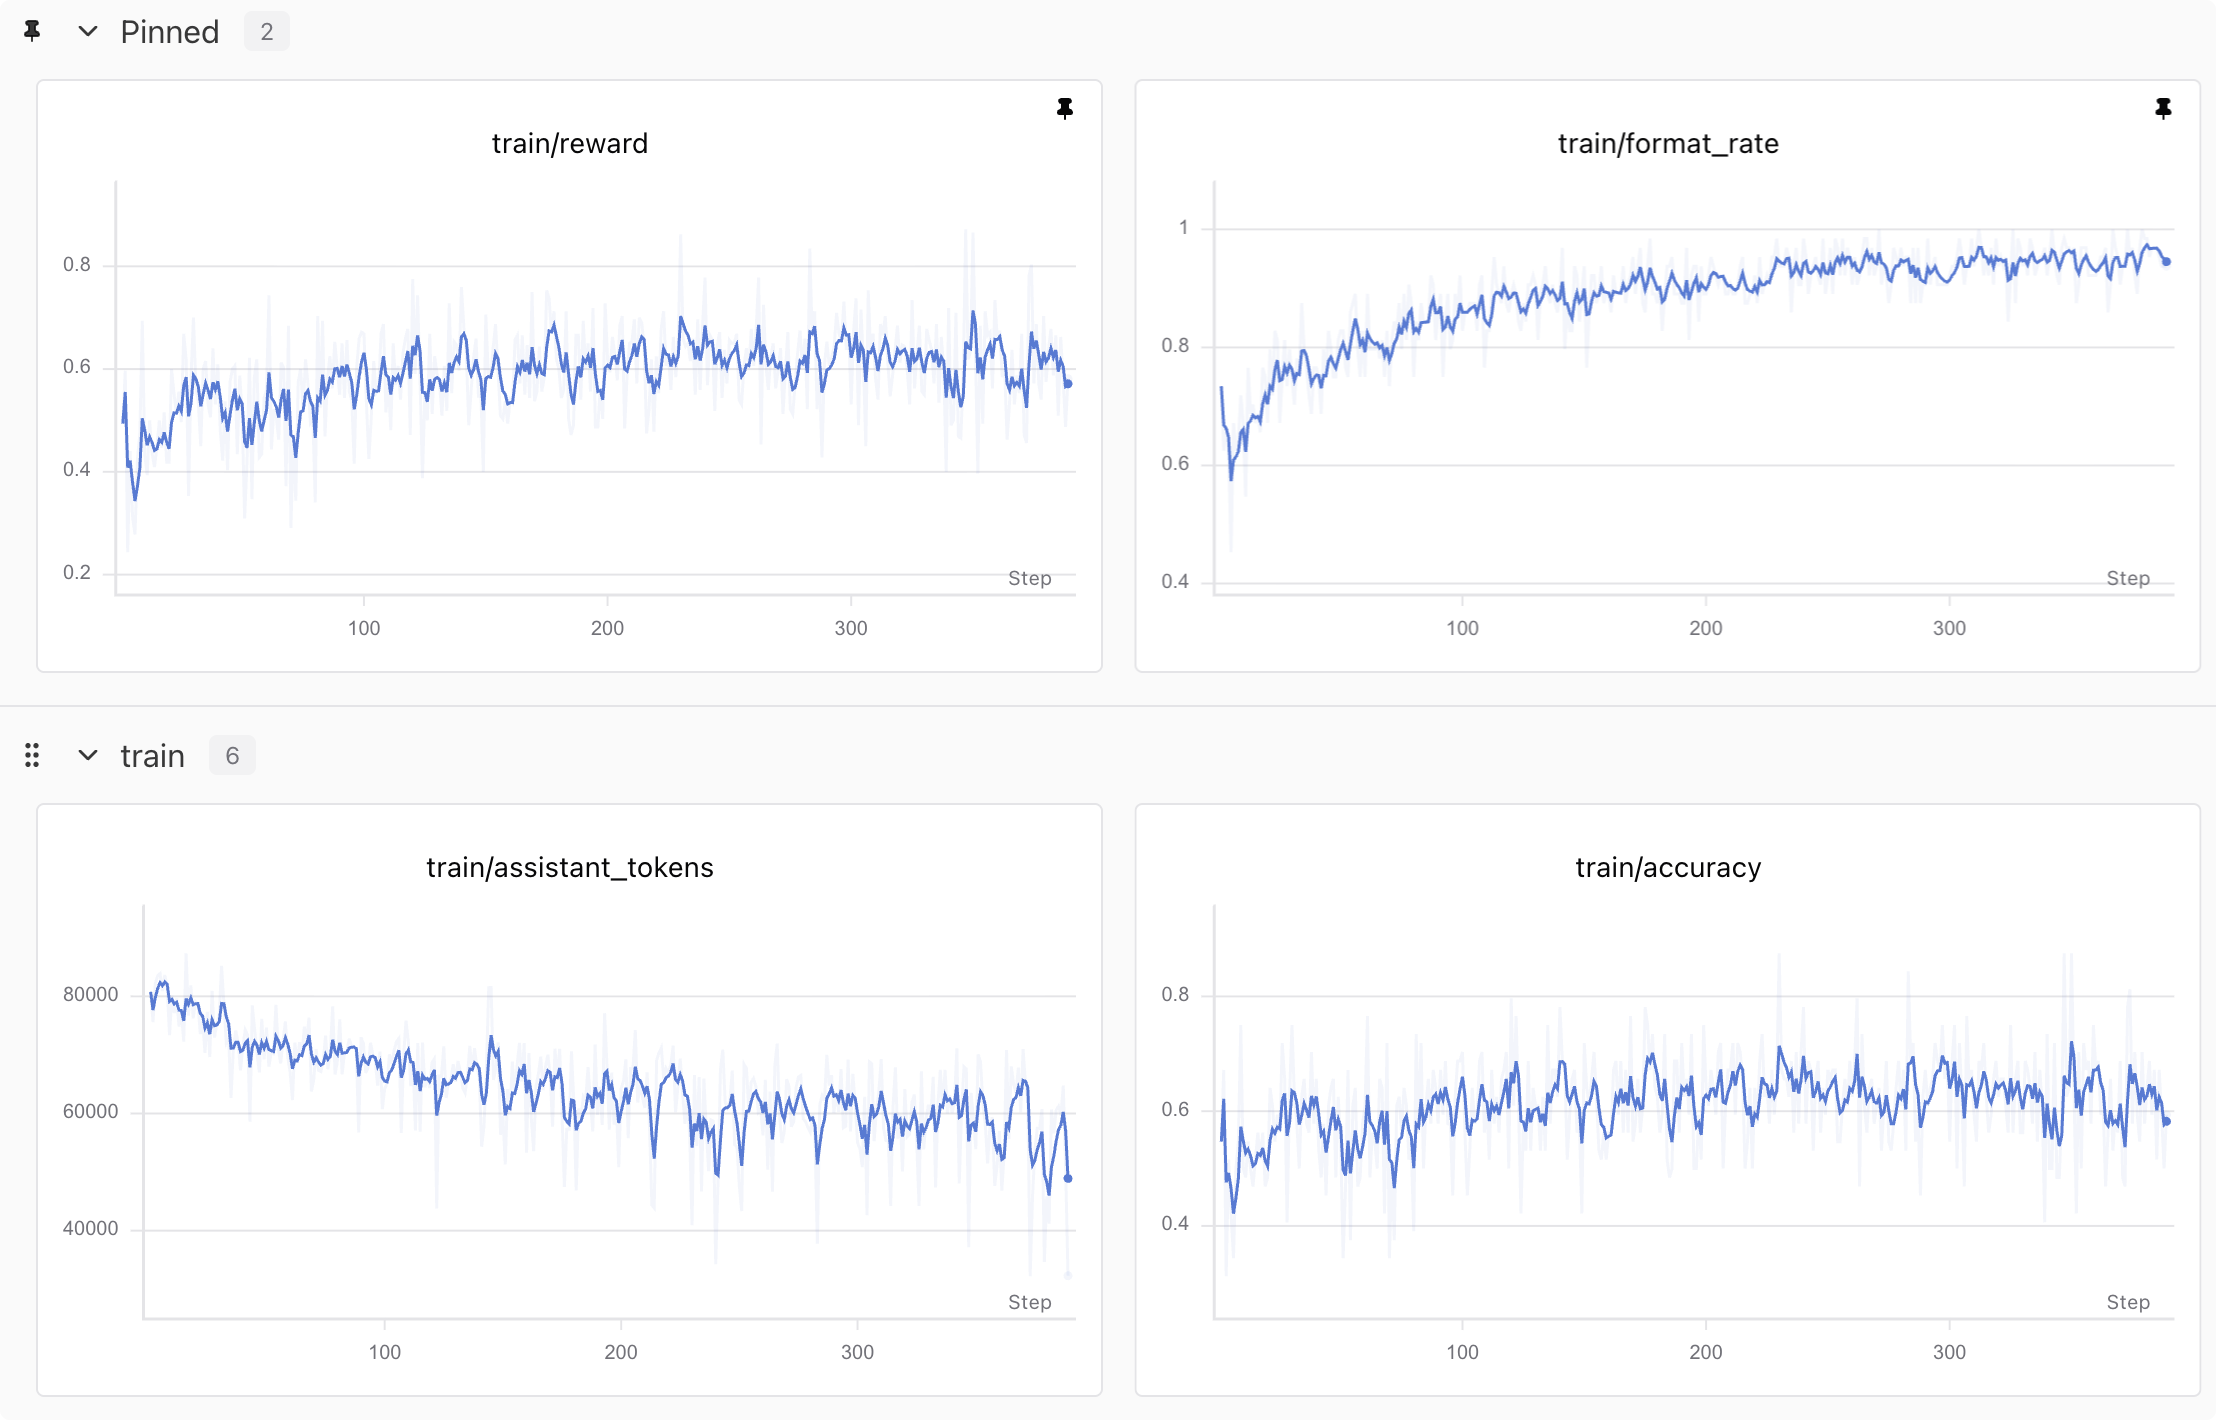
Task: Click the 40000 y-axis label in assistant_tokens chart
Action: [x=90, y=1228]
